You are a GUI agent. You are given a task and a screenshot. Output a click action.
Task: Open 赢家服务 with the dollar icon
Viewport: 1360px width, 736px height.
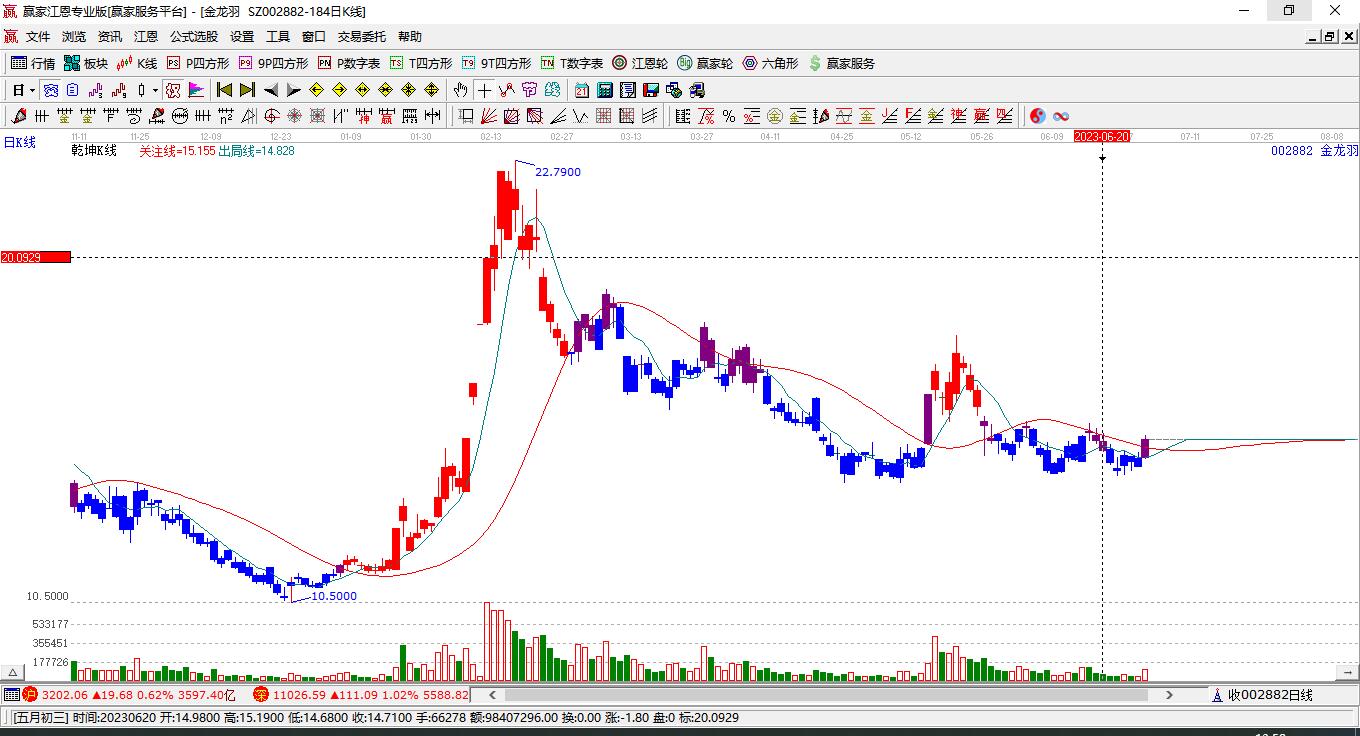point(842,63)
